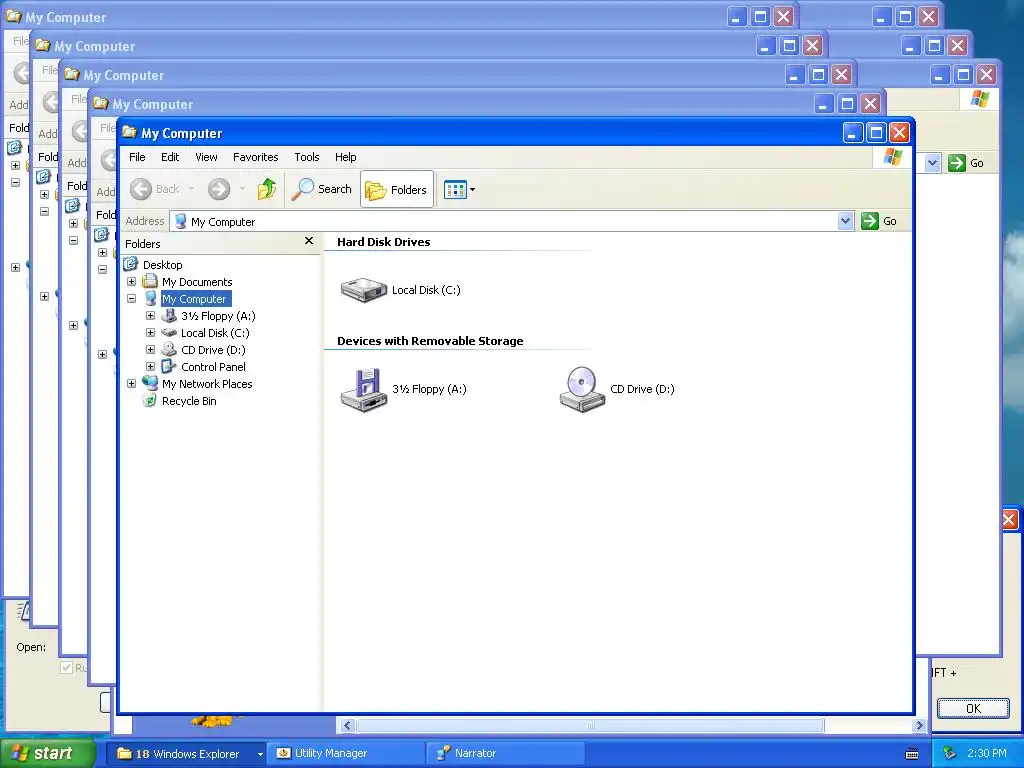Click the Go button beside address bar
Image resolution: width=1024 pixels, height=768 pixels.
pyautogui.click(x=880, y=221)
